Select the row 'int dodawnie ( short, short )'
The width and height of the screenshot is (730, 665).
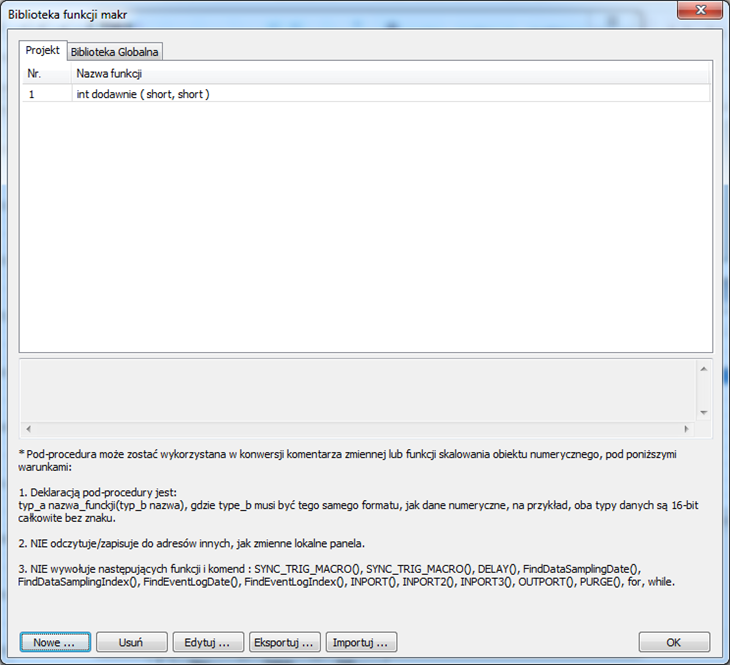pyautogui.click(x=366, y=94)
